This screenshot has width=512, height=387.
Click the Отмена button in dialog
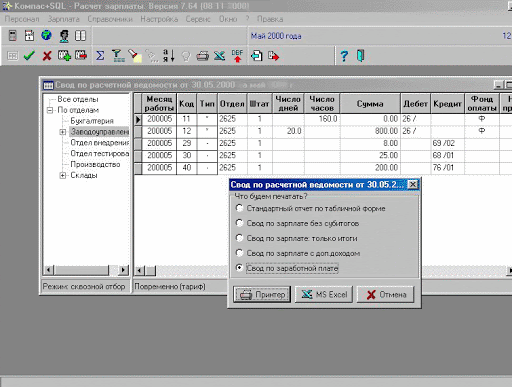click(385, 294)
